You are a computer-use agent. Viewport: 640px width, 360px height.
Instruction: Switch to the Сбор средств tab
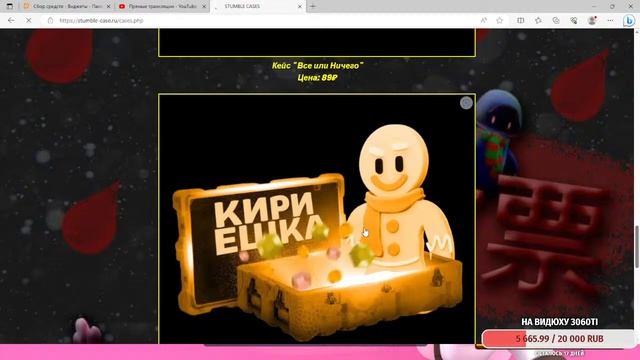click(x=67, y=6)
